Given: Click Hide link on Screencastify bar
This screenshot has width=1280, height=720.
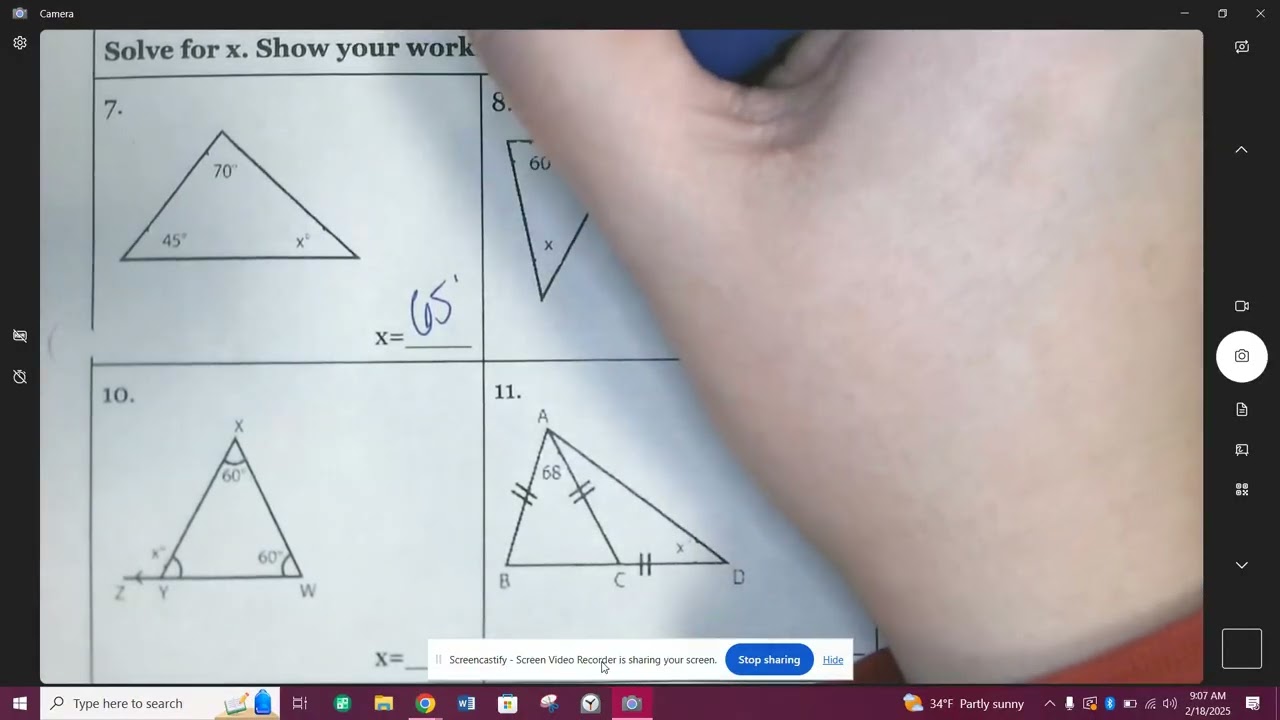Looking at the screenshot, I should [x=833, y=660].
